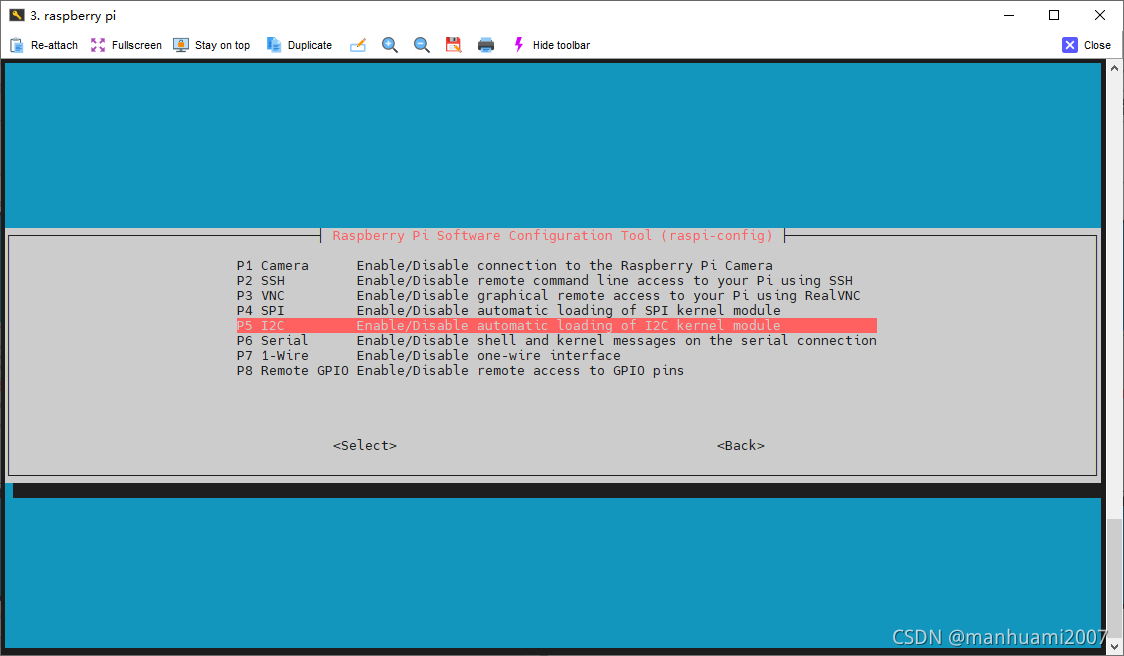Print the terminal with the printer icon

coord(486,45)
